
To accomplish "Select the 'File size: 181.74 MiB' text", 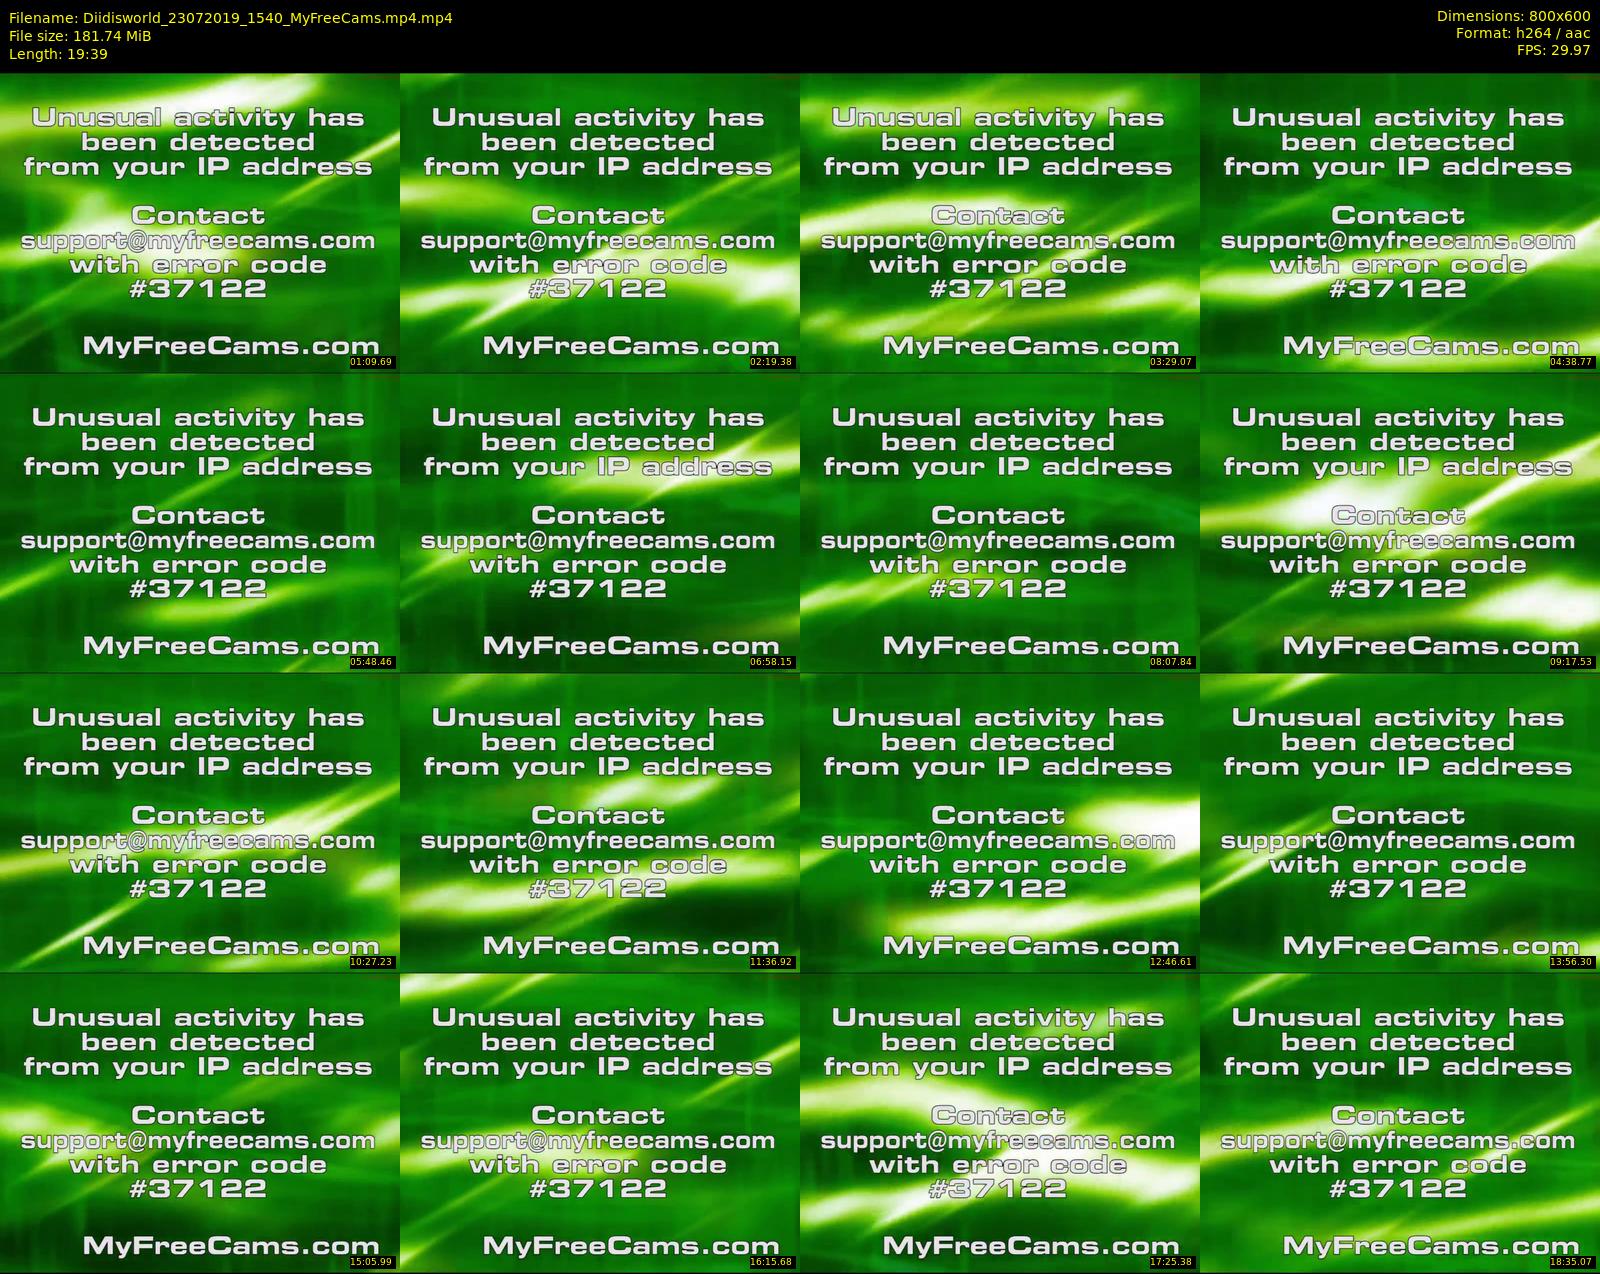I will [x=80, y=35].
